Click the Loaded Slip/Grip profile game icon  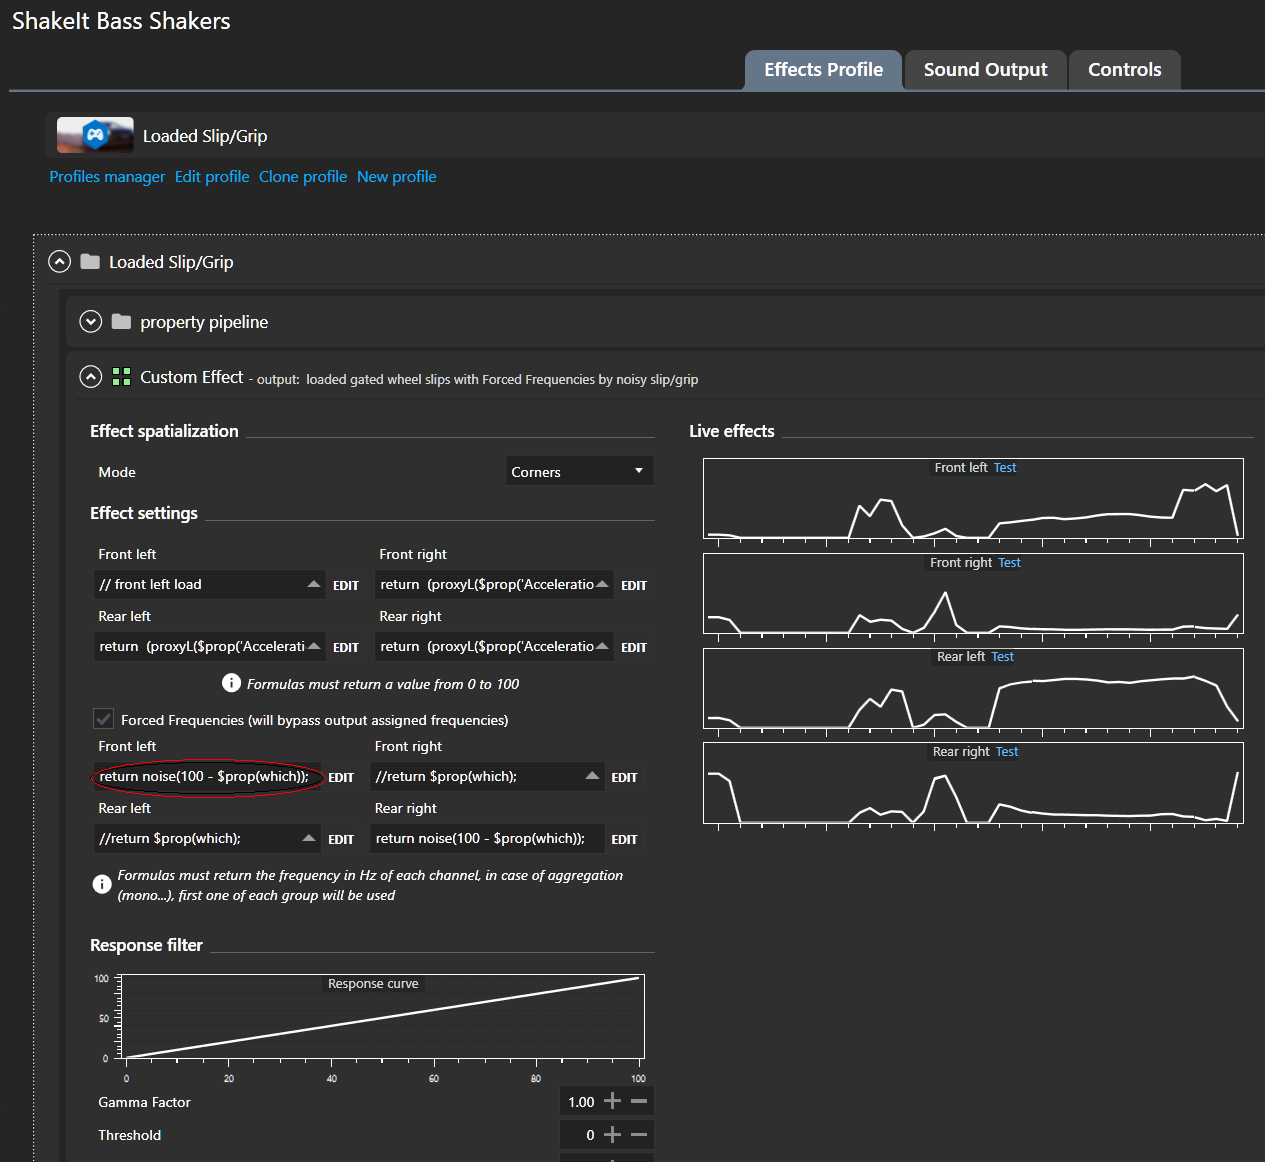[x=95, y=135]
